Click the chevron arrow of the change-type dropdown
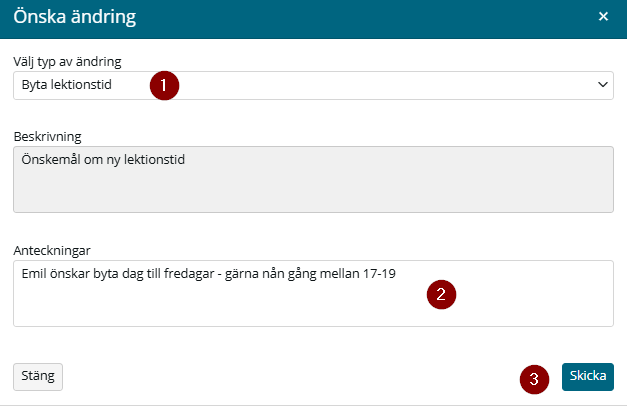Screen dimensions: 627x416 coord(603,85)
